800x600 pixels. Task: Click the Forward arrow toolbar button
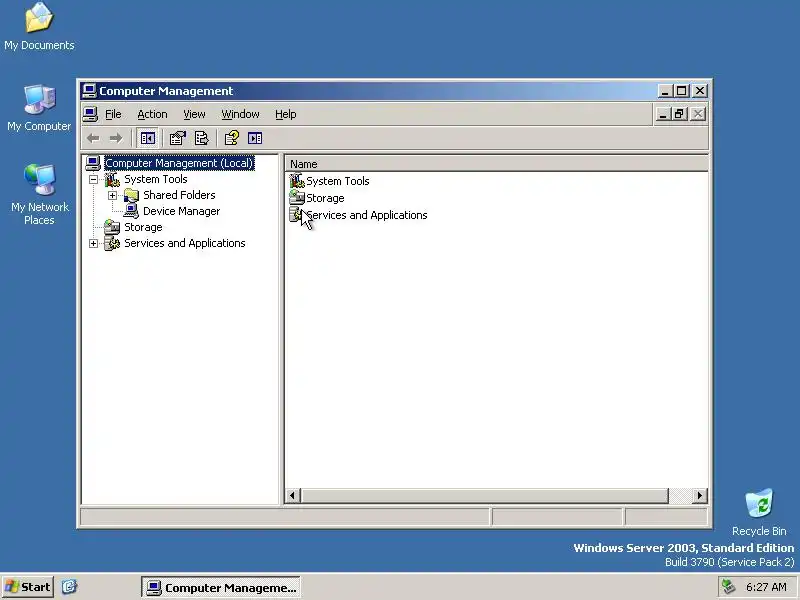(x=116, y=138)
